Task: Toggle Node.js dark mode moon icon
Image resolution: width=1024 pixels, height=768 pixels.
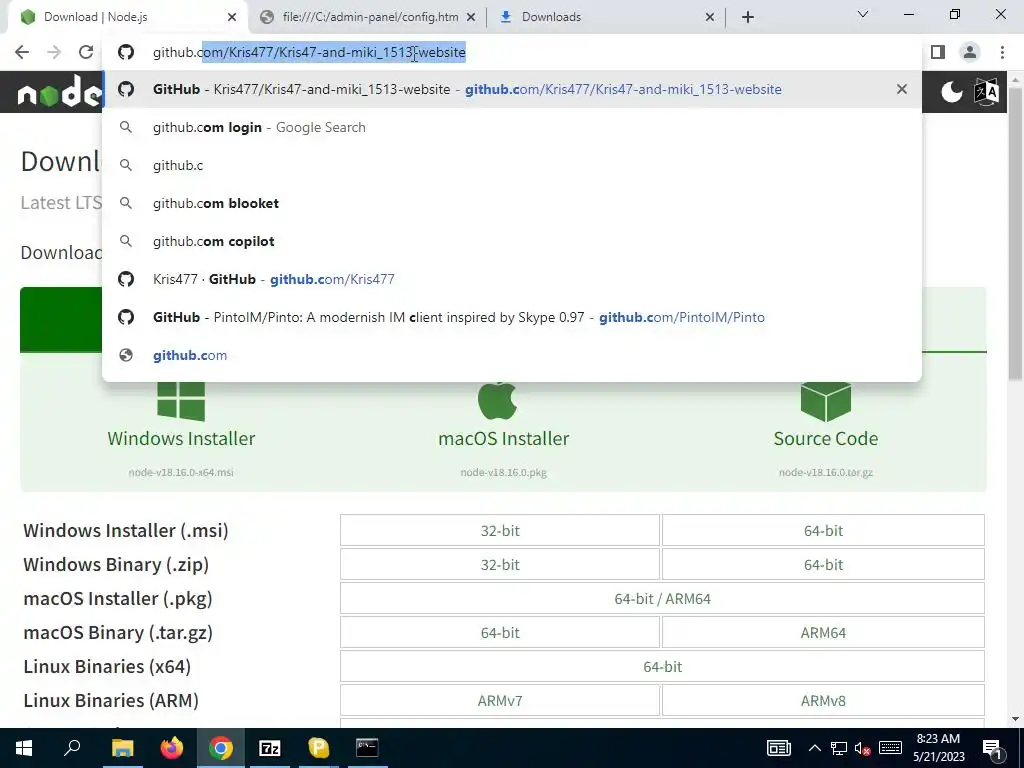Action: [x=952, y=92]
